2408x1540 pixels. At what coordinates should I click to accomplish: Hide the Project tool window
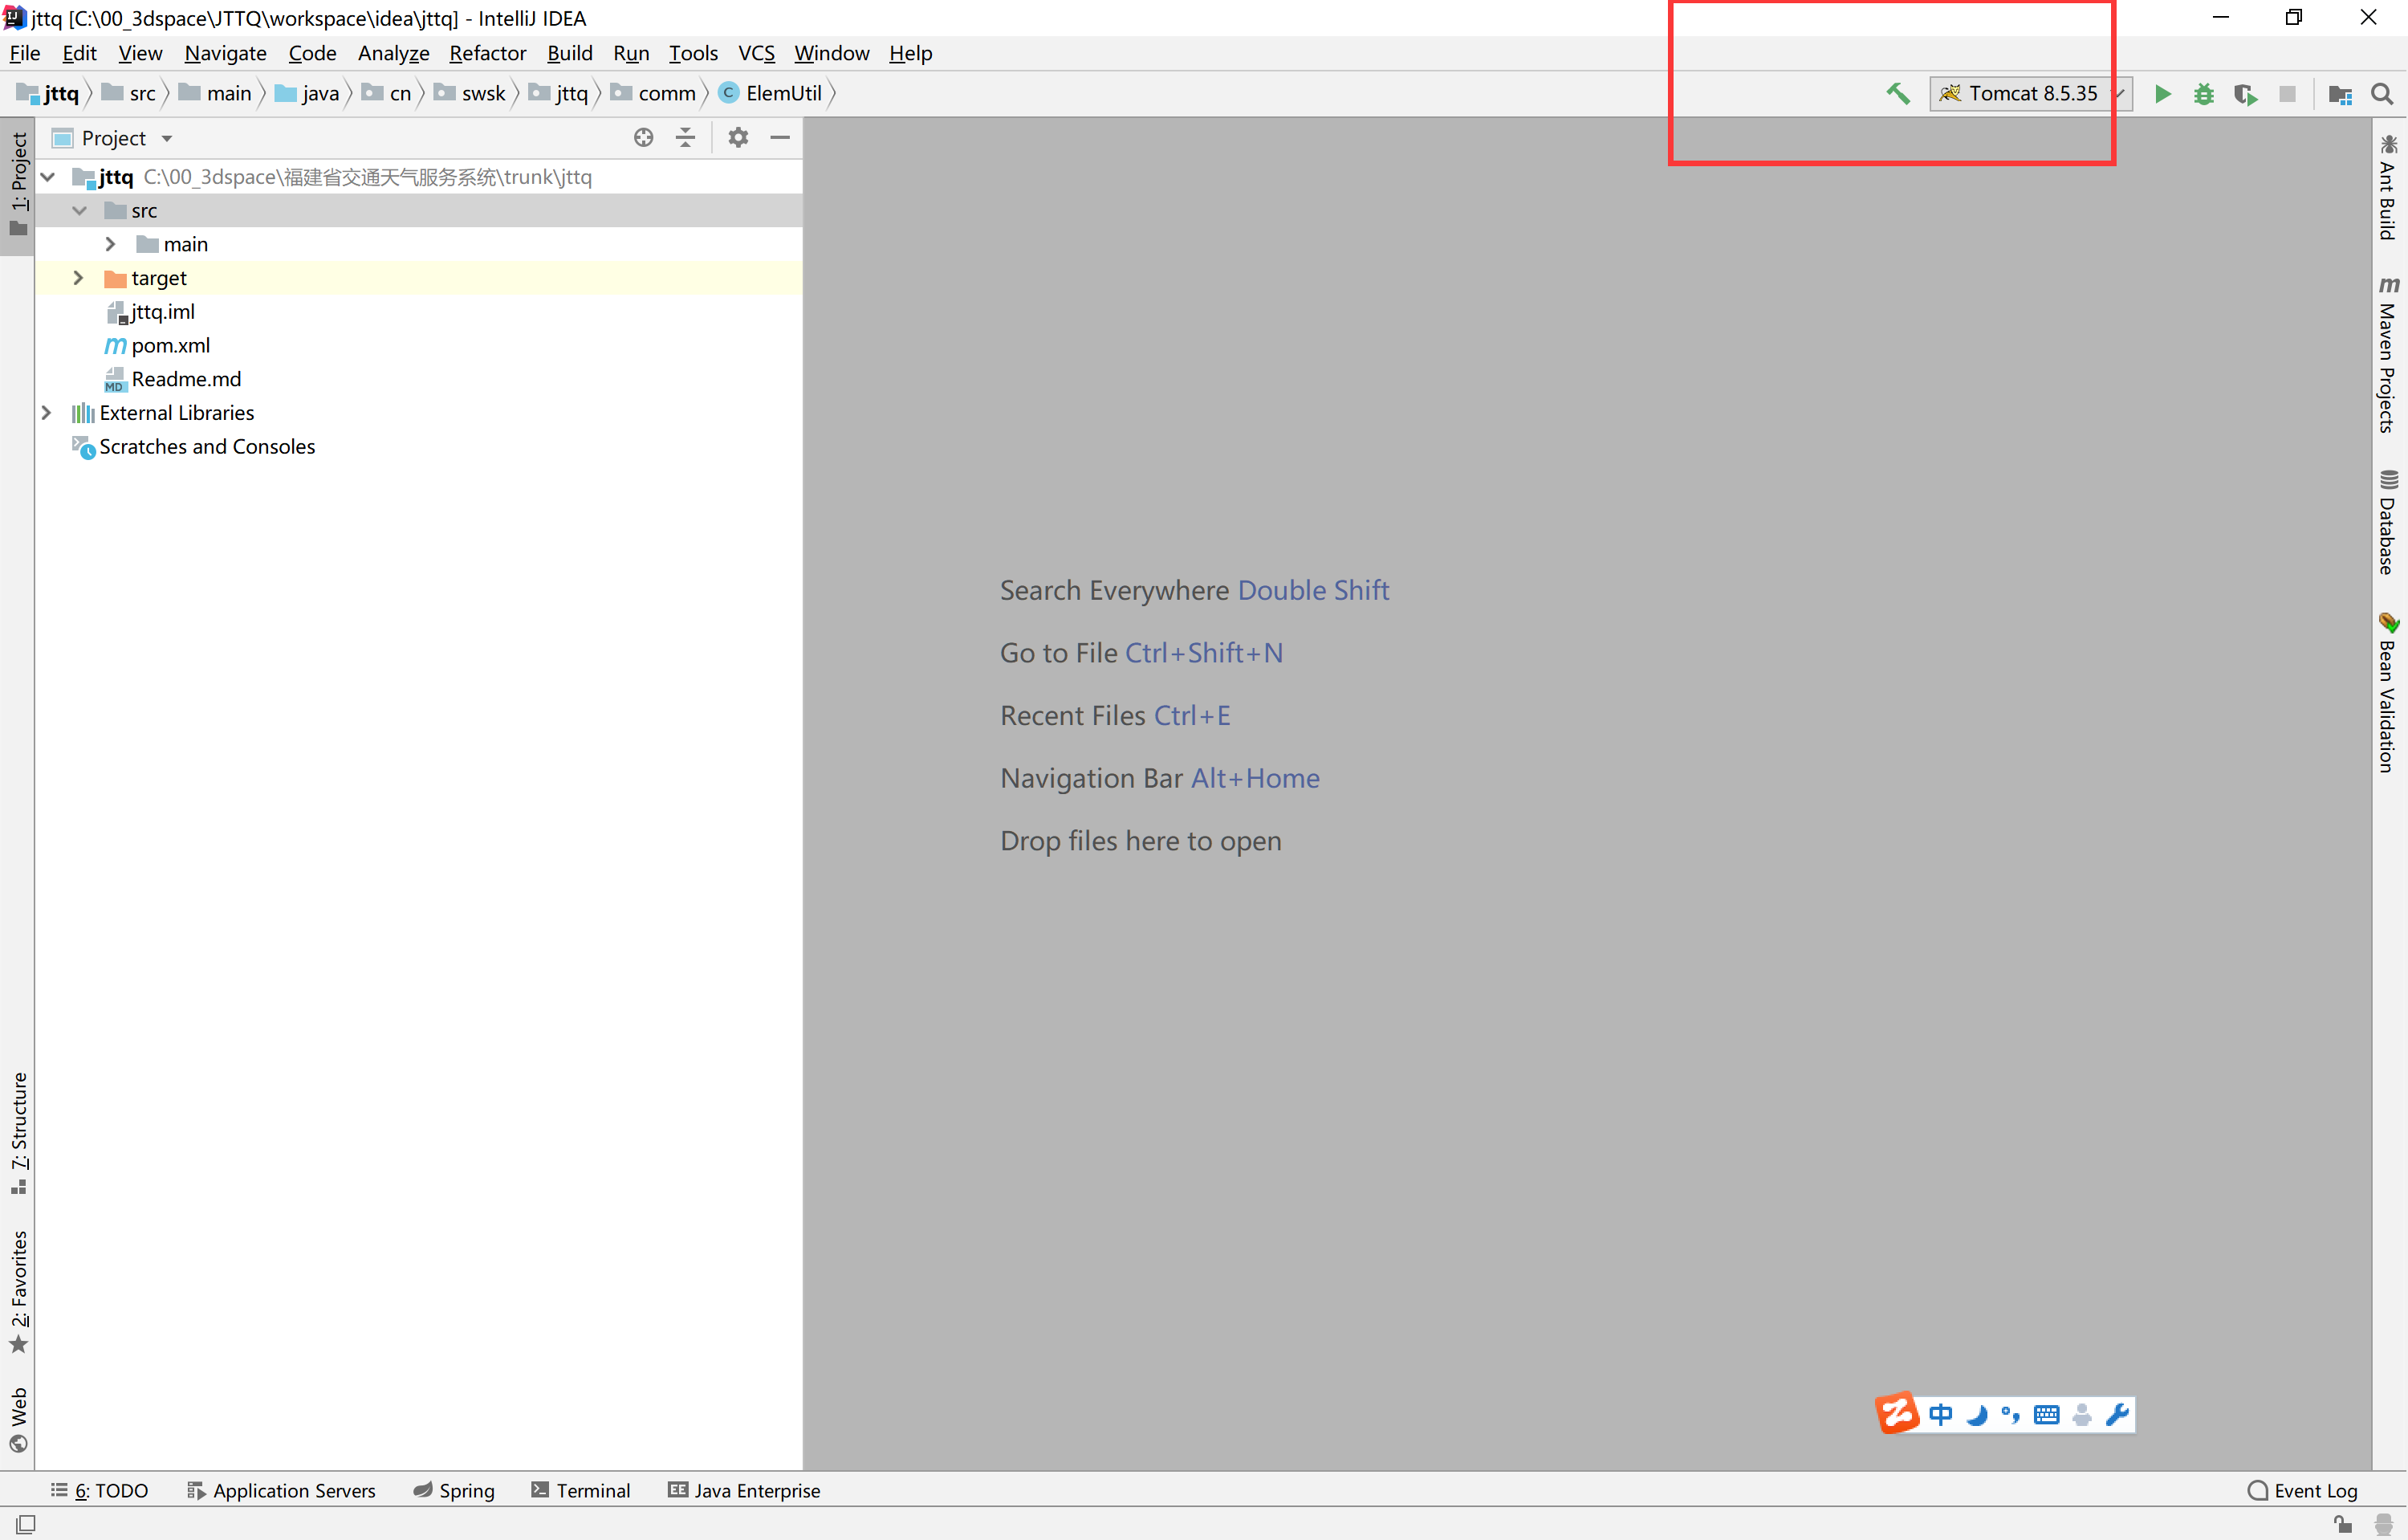(780, 138)
